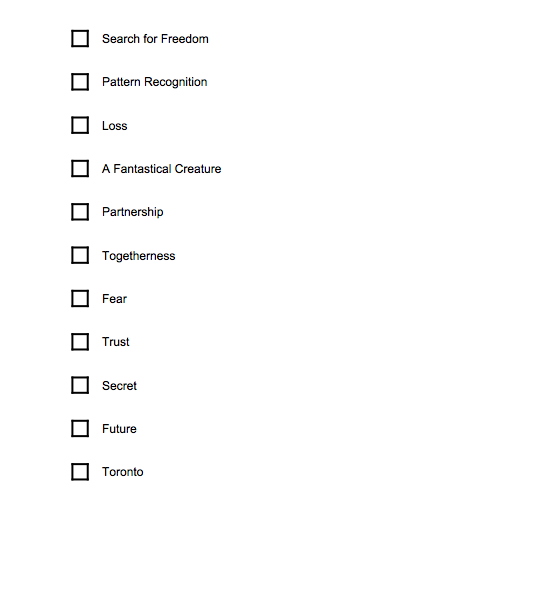Mark the Toronto checkbox
This screenshot has height=608, width=542.
click(80, 472)
